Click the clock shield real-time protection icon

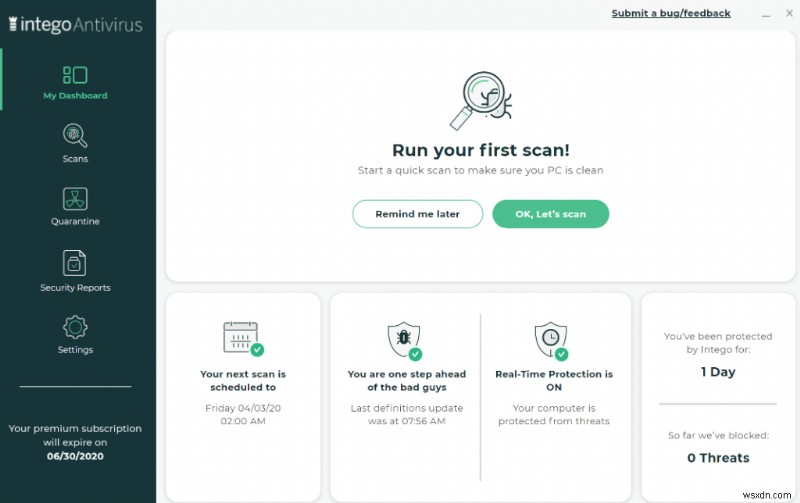552,340
